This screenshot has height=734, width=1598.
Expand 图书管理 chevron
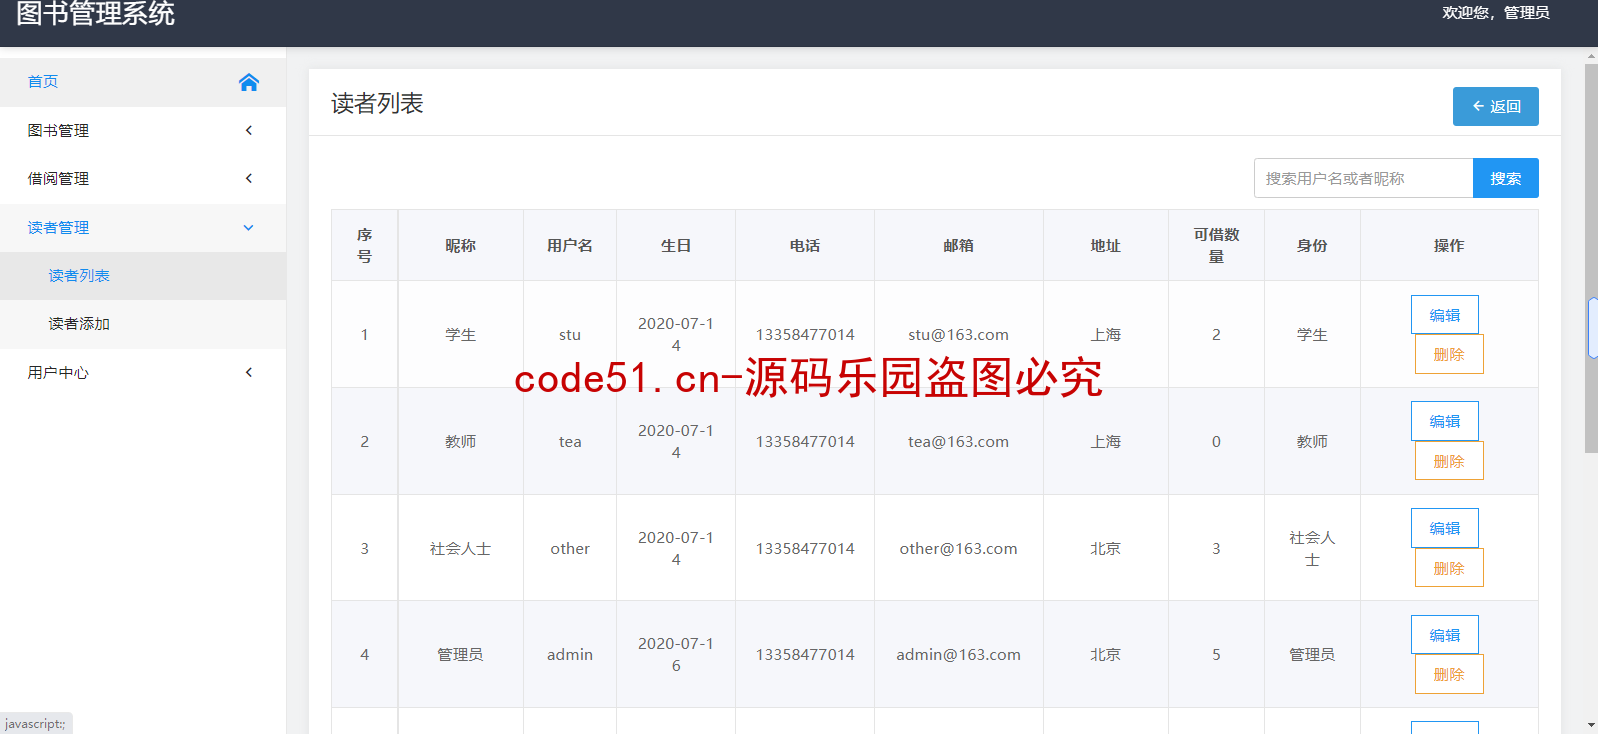pos(249,130)
